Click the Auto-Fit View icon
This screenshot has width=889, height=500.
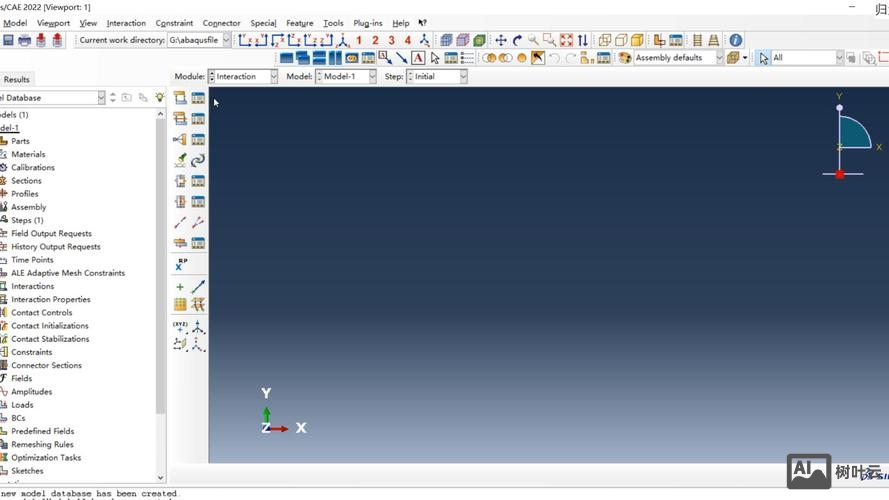coord(566,41)
